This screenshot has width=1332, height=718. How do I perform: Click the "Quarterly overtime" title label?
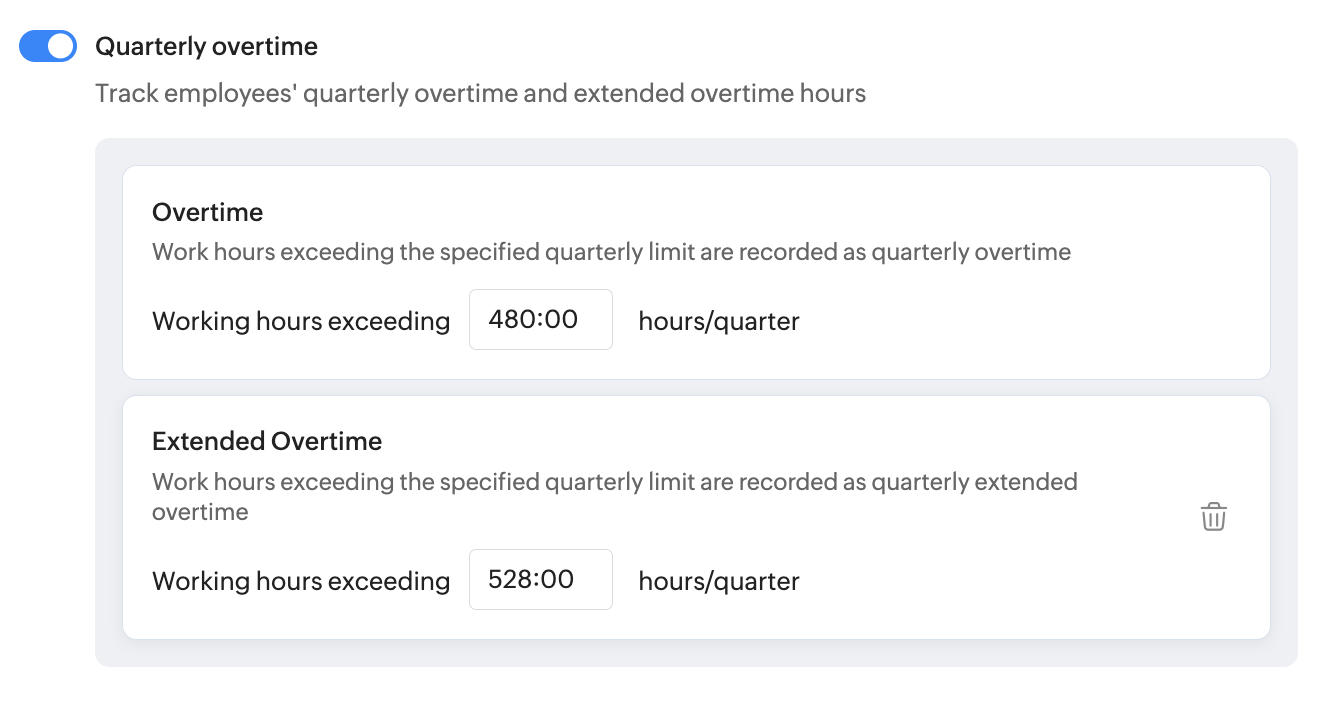pos(206,46)
